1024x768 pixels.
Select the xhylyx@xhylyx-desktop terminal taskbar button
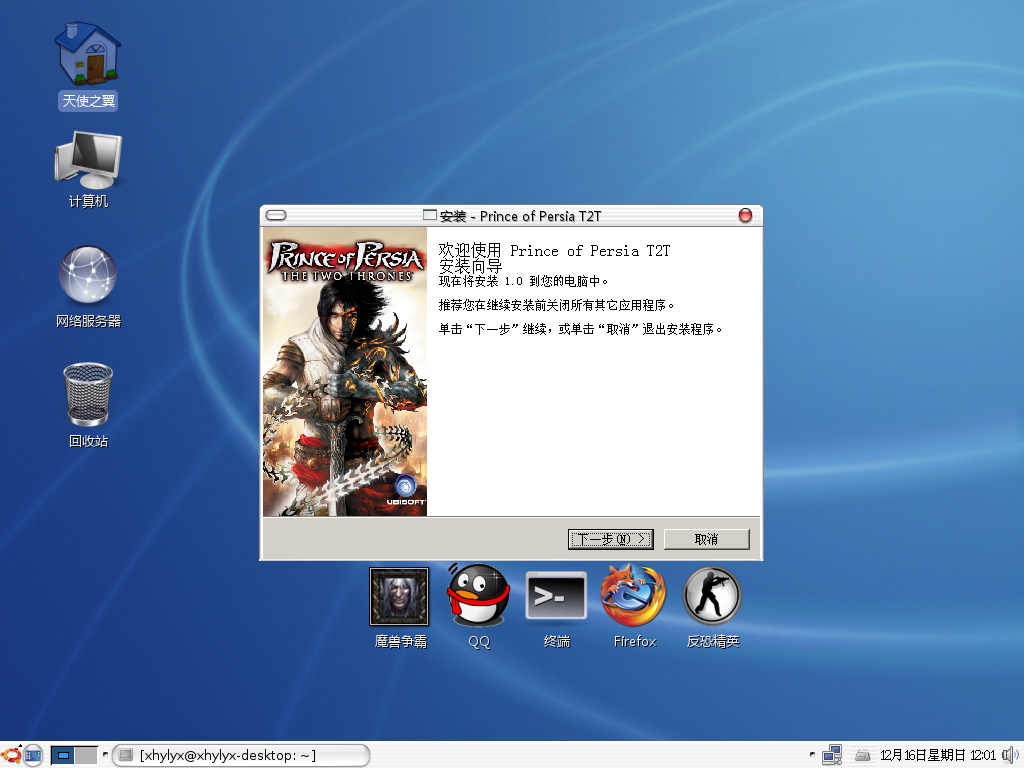[x=241, y=756]
